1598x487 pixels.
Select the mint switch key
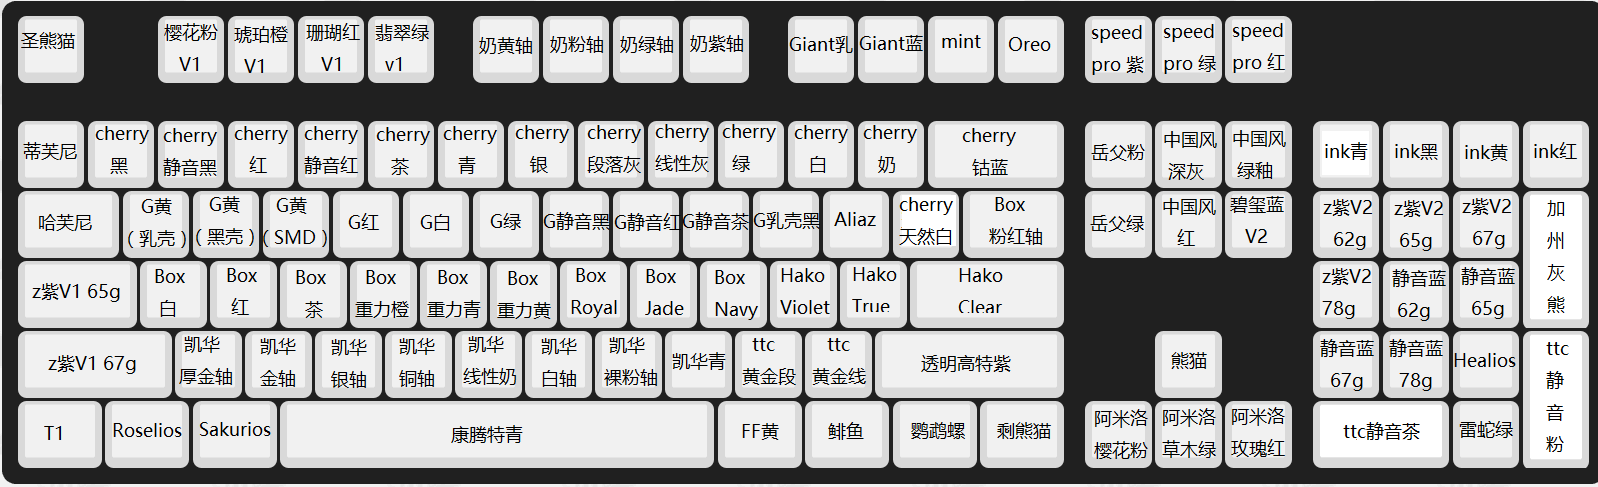tap(960, 47)
